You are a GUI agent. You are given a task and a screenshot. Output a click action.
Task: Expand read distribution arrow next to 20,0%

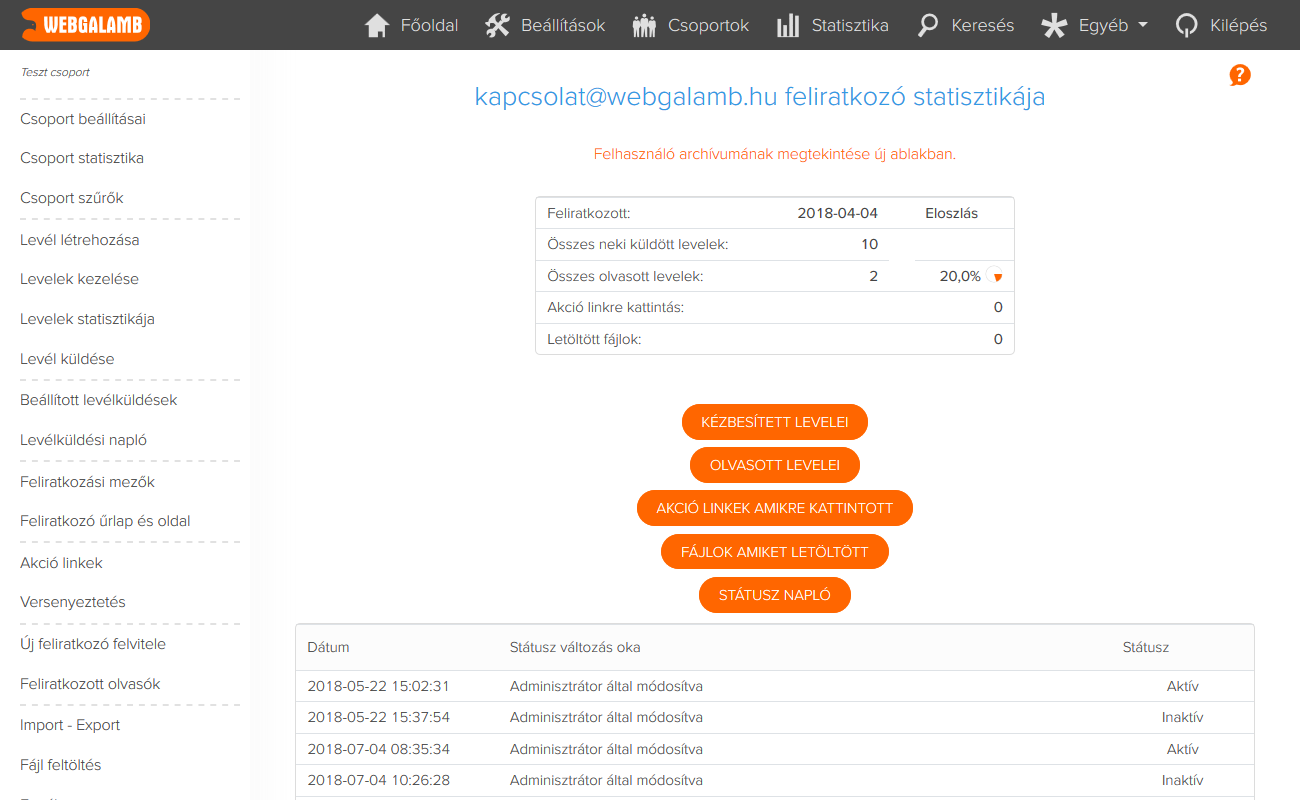coord(996,277)
